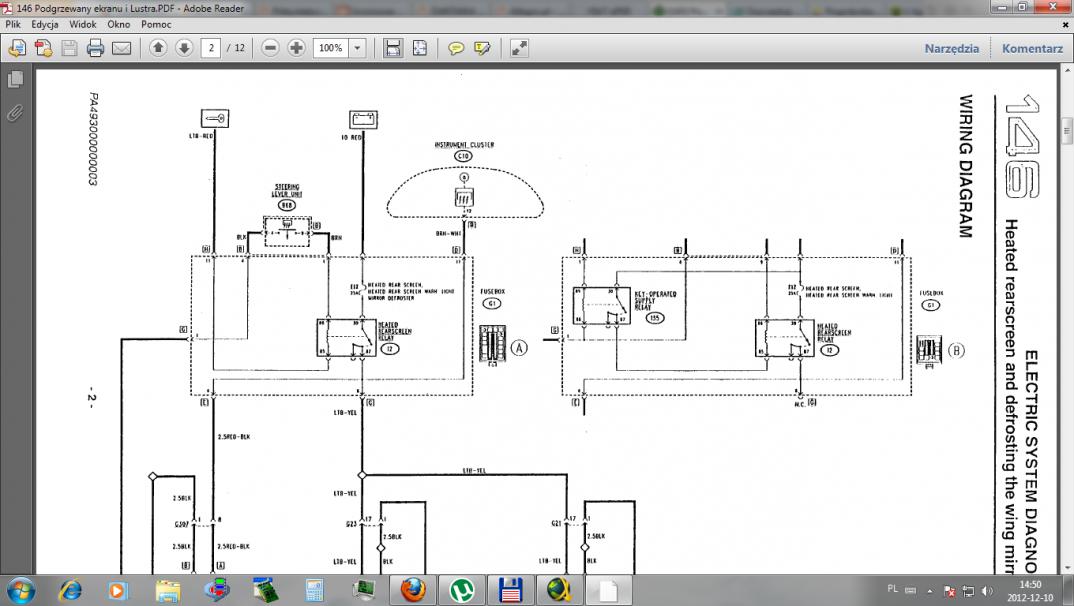Screen dimensions: 1074x606
Task: Zoom in using the plus button
Action: 296,48
